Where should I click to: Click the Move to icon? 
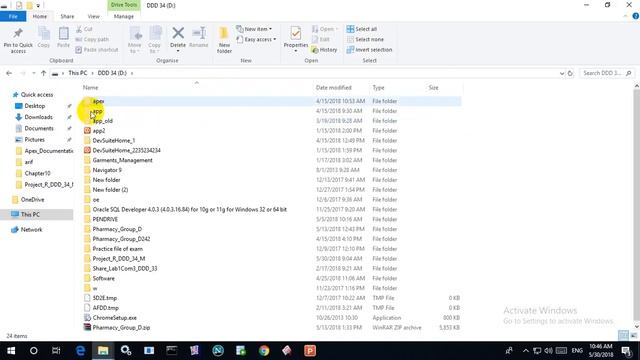pos(135,33)
